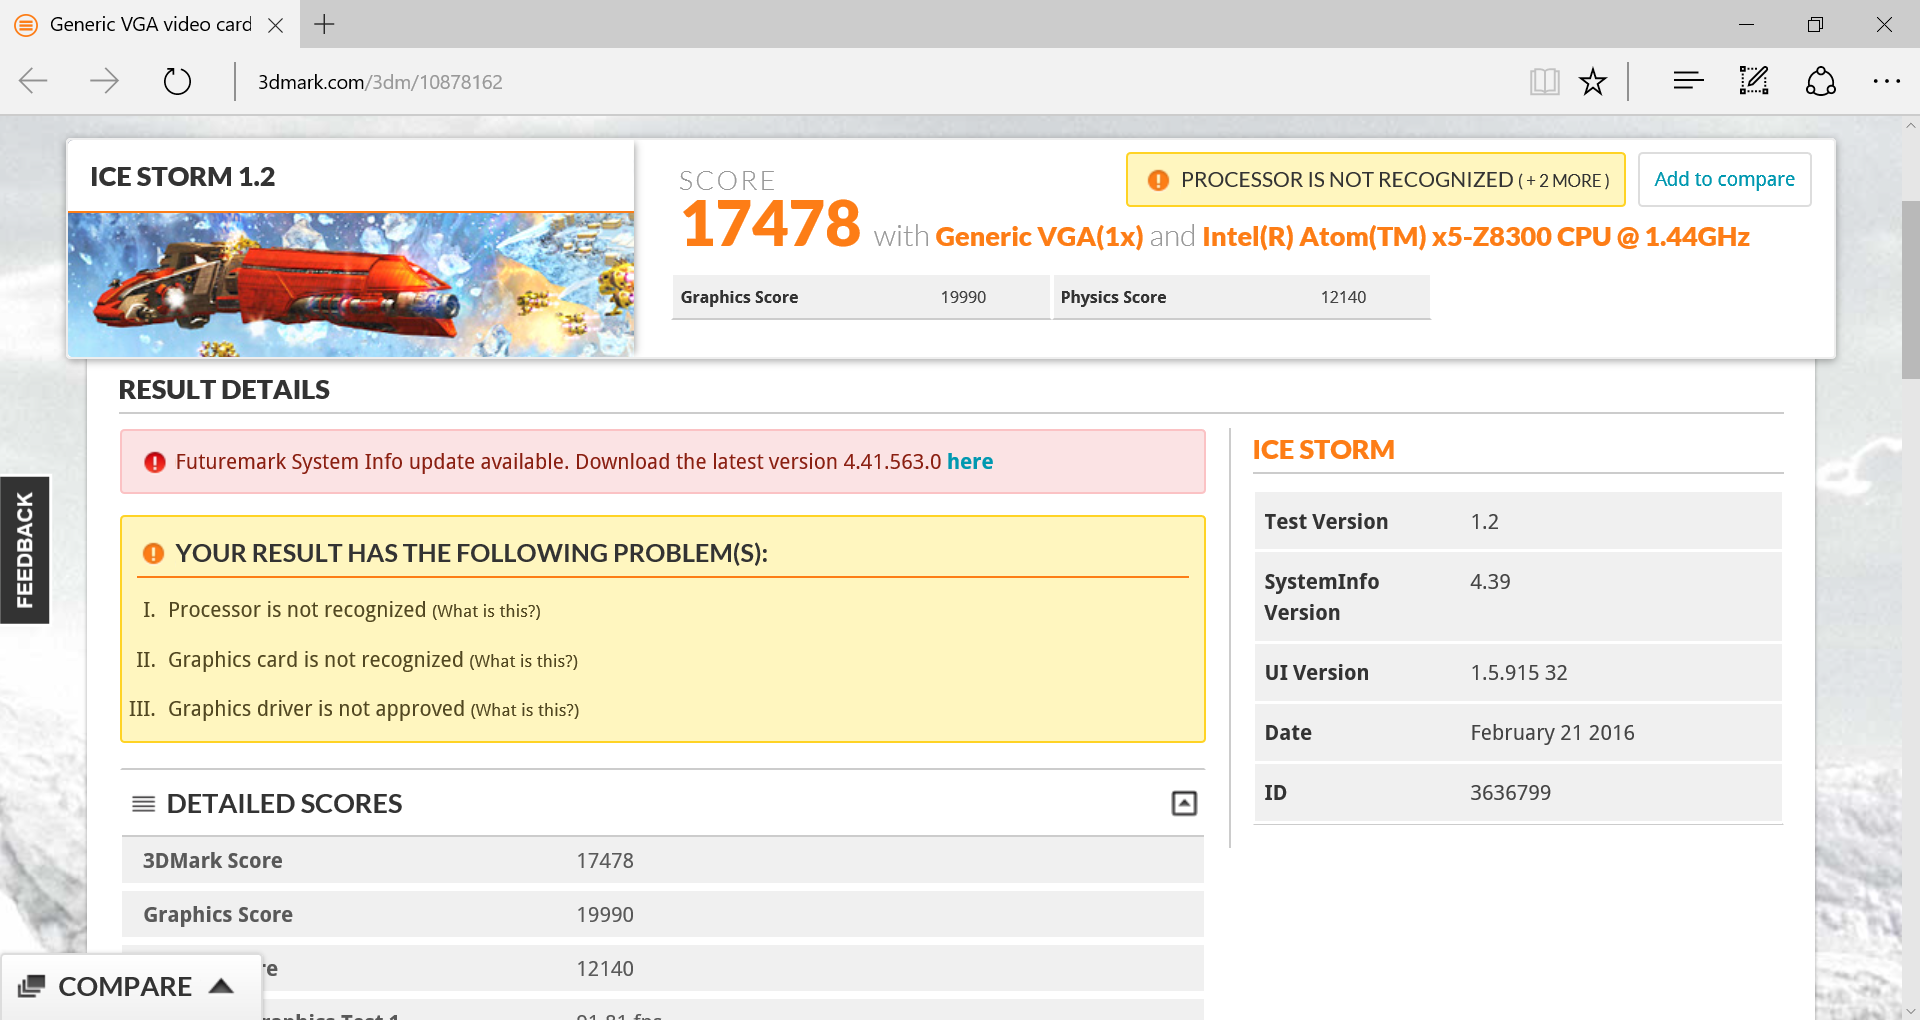Open 'What is this?' for unrecognized processor
This screenshot has width=1920, height=1020.
tap(485, 611)
